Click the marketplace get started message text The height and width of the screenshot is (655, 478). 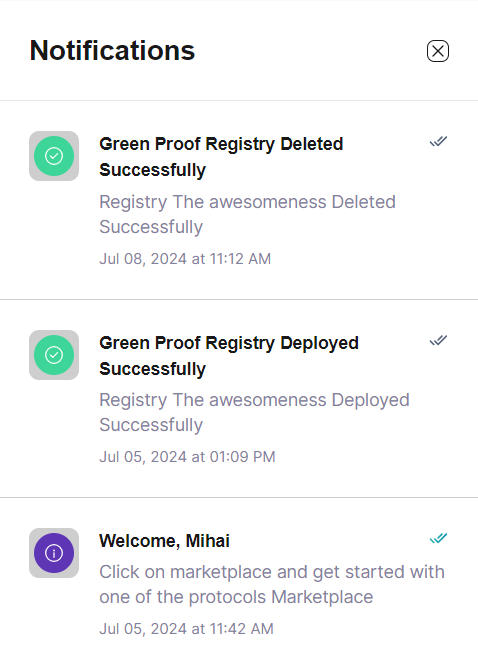pyautogui.click(x=272, y=584)
